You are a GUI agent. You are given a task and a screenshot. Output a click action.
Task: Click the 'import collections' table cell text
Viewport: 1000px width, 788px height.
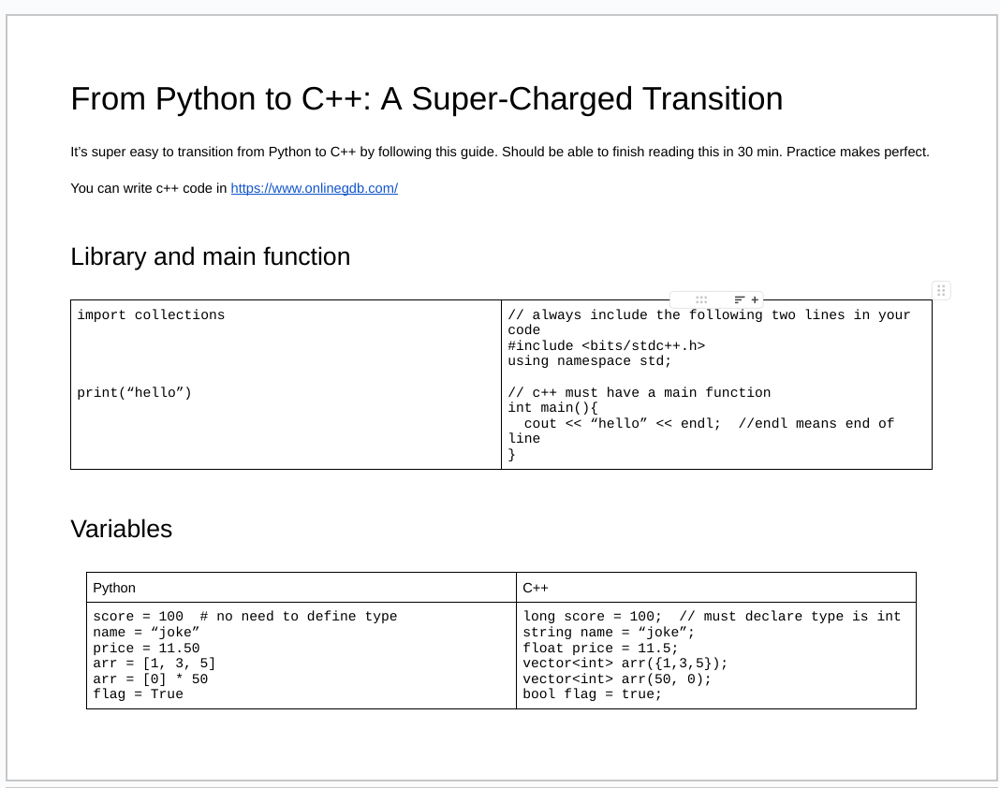[151, 315]
